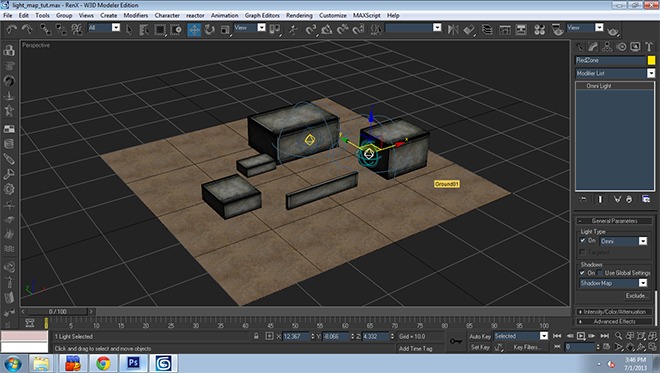Open the Display panel tab
Screen dimensions: 660x373
pyautogui.click(x=635, y=47)
